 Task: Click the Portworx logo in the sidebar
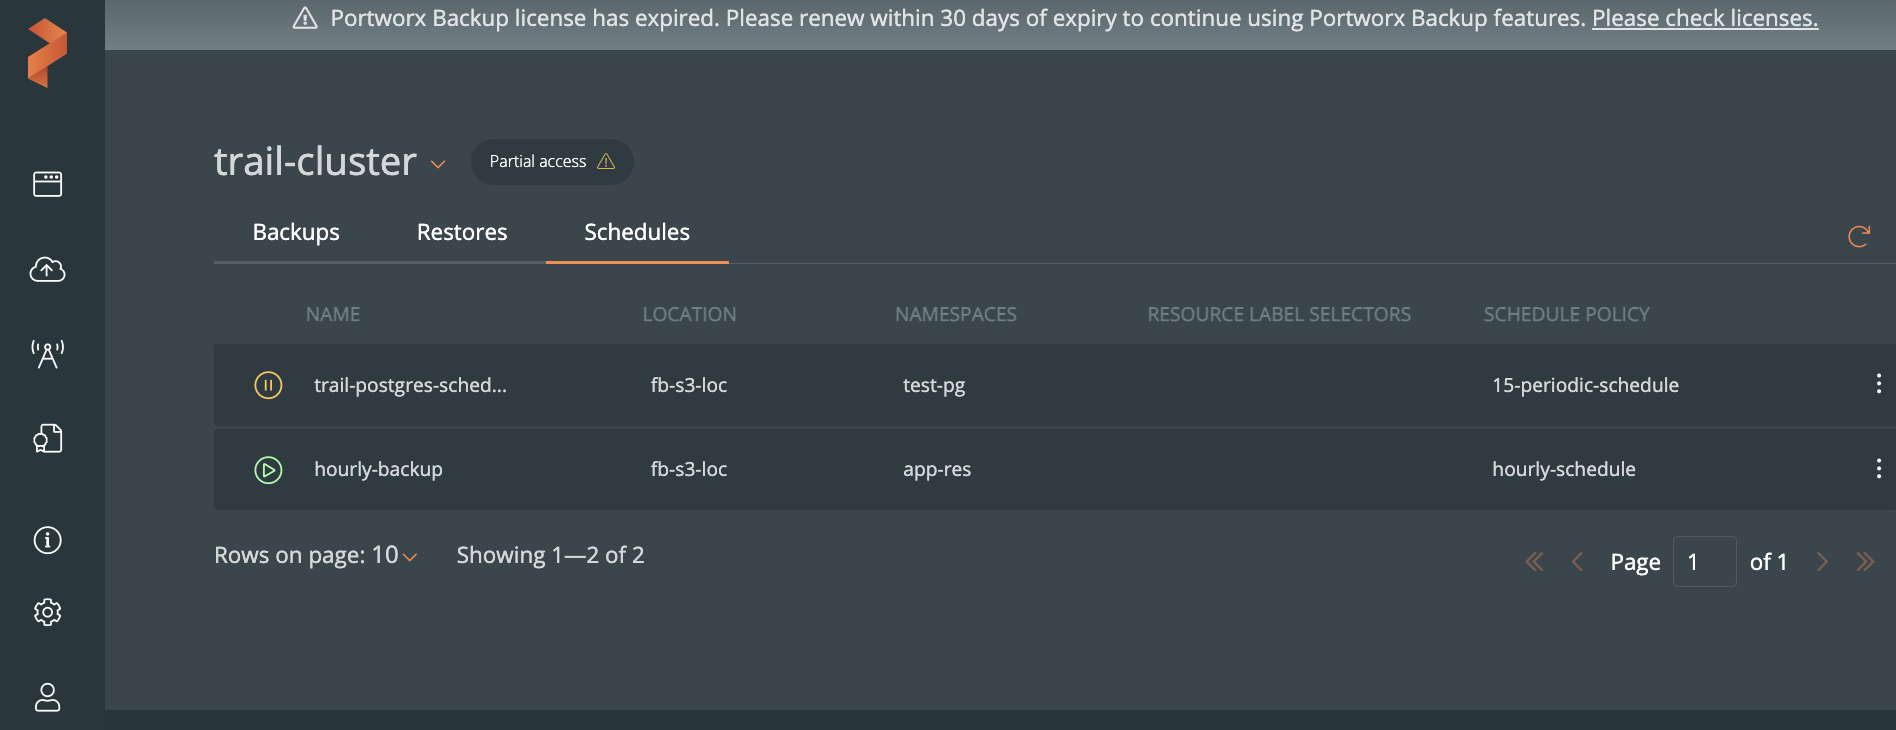click(47, 53)
